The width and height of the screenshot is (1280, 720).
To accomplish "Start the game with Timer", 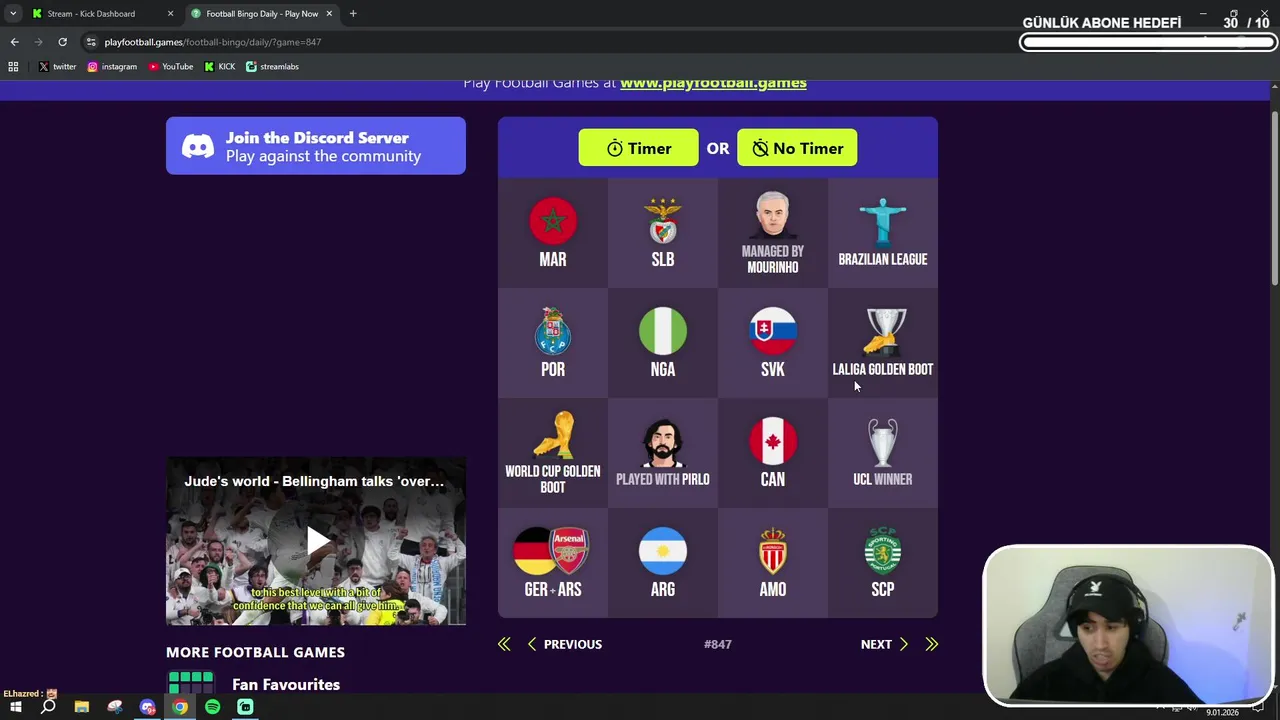I will [638, 148].
